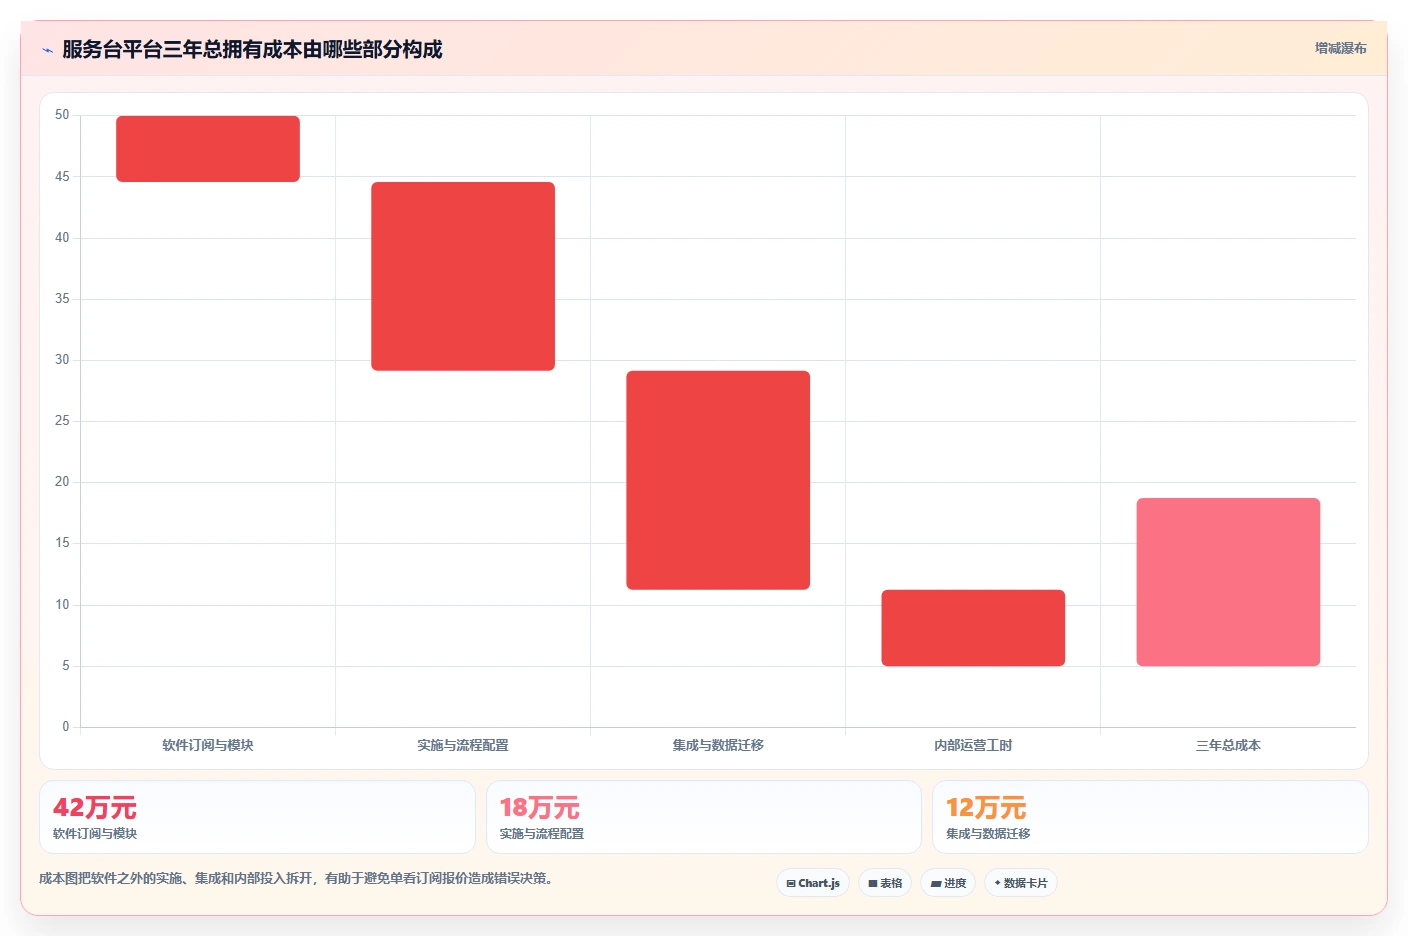Click the y-axis tick label 0

(66, 727)
